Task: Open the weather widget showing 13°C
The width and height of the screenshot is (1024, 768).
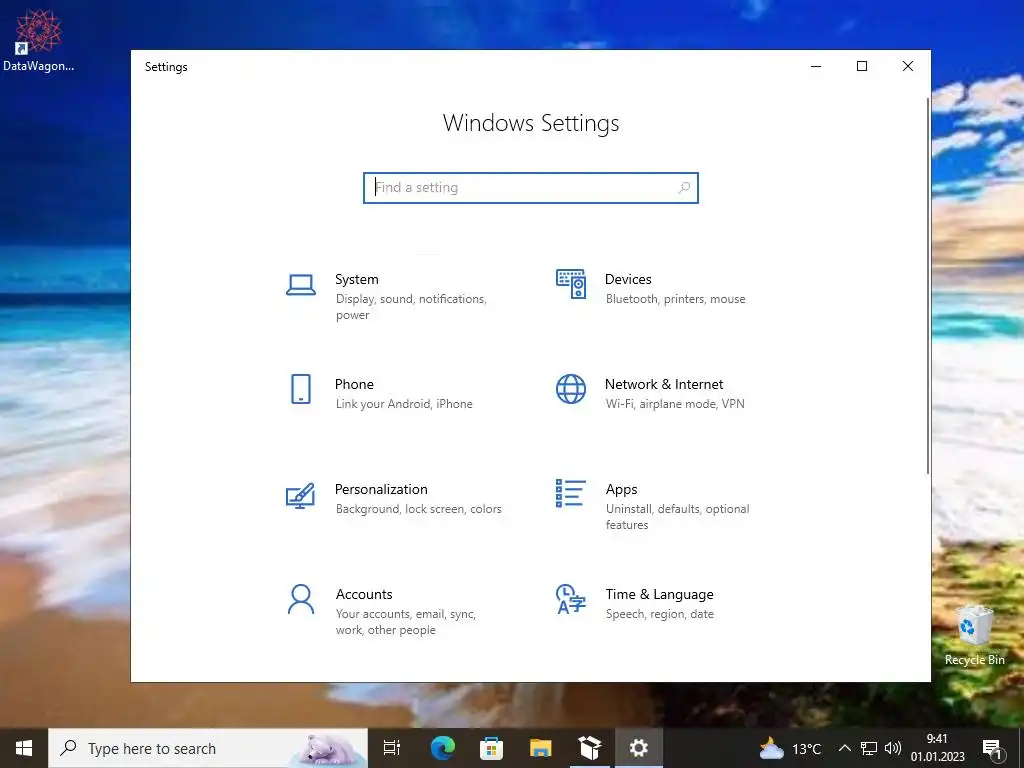Action: click(x=790, y=748)
